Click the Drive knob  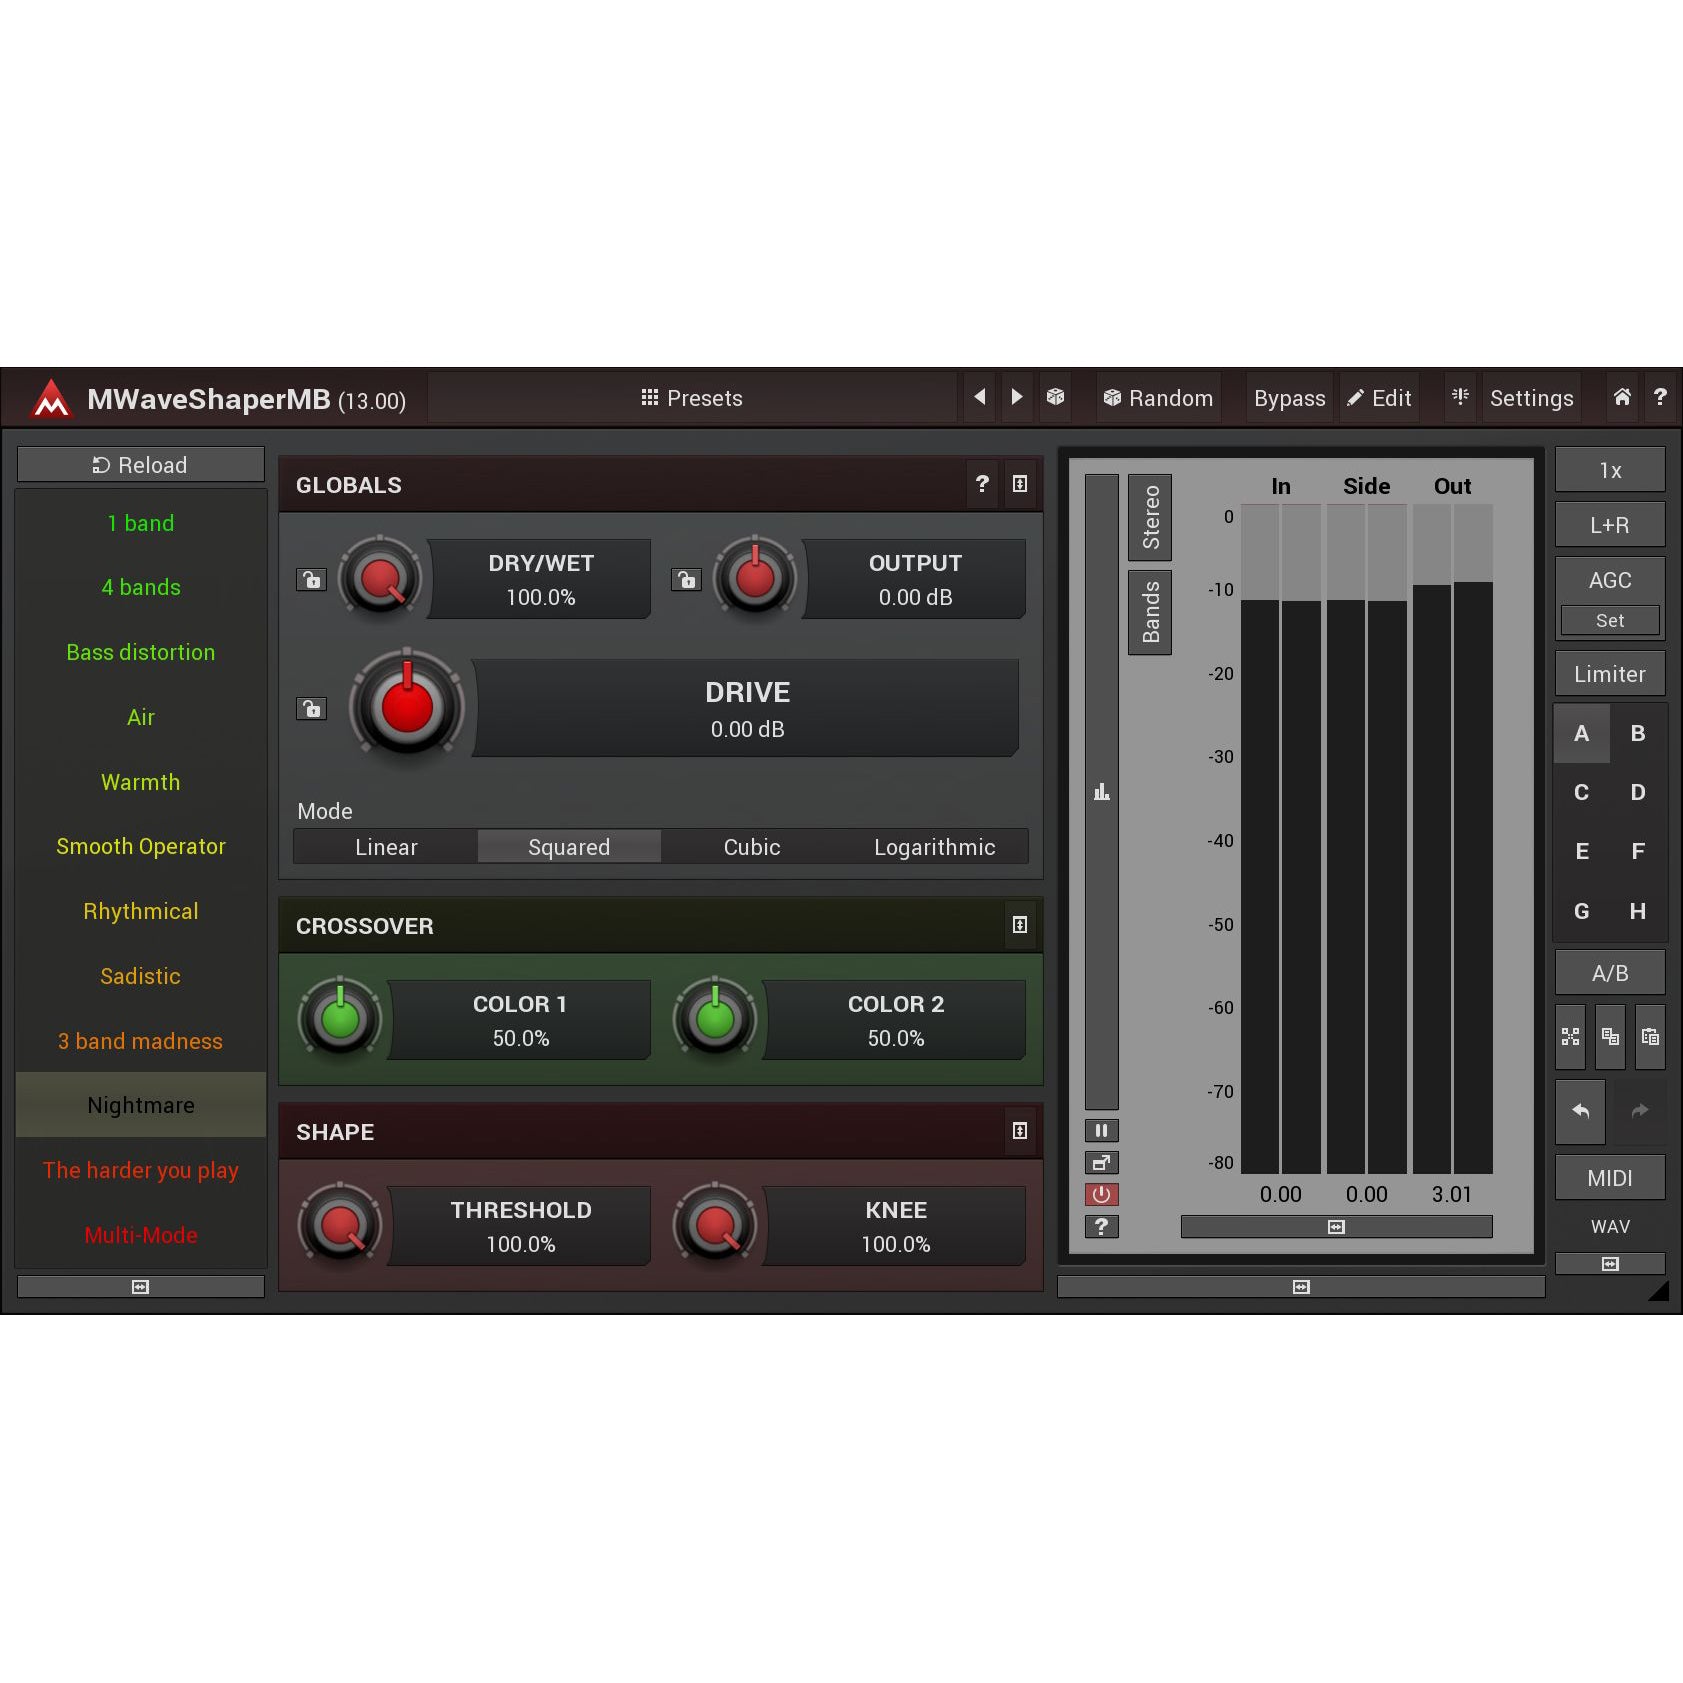407,706
